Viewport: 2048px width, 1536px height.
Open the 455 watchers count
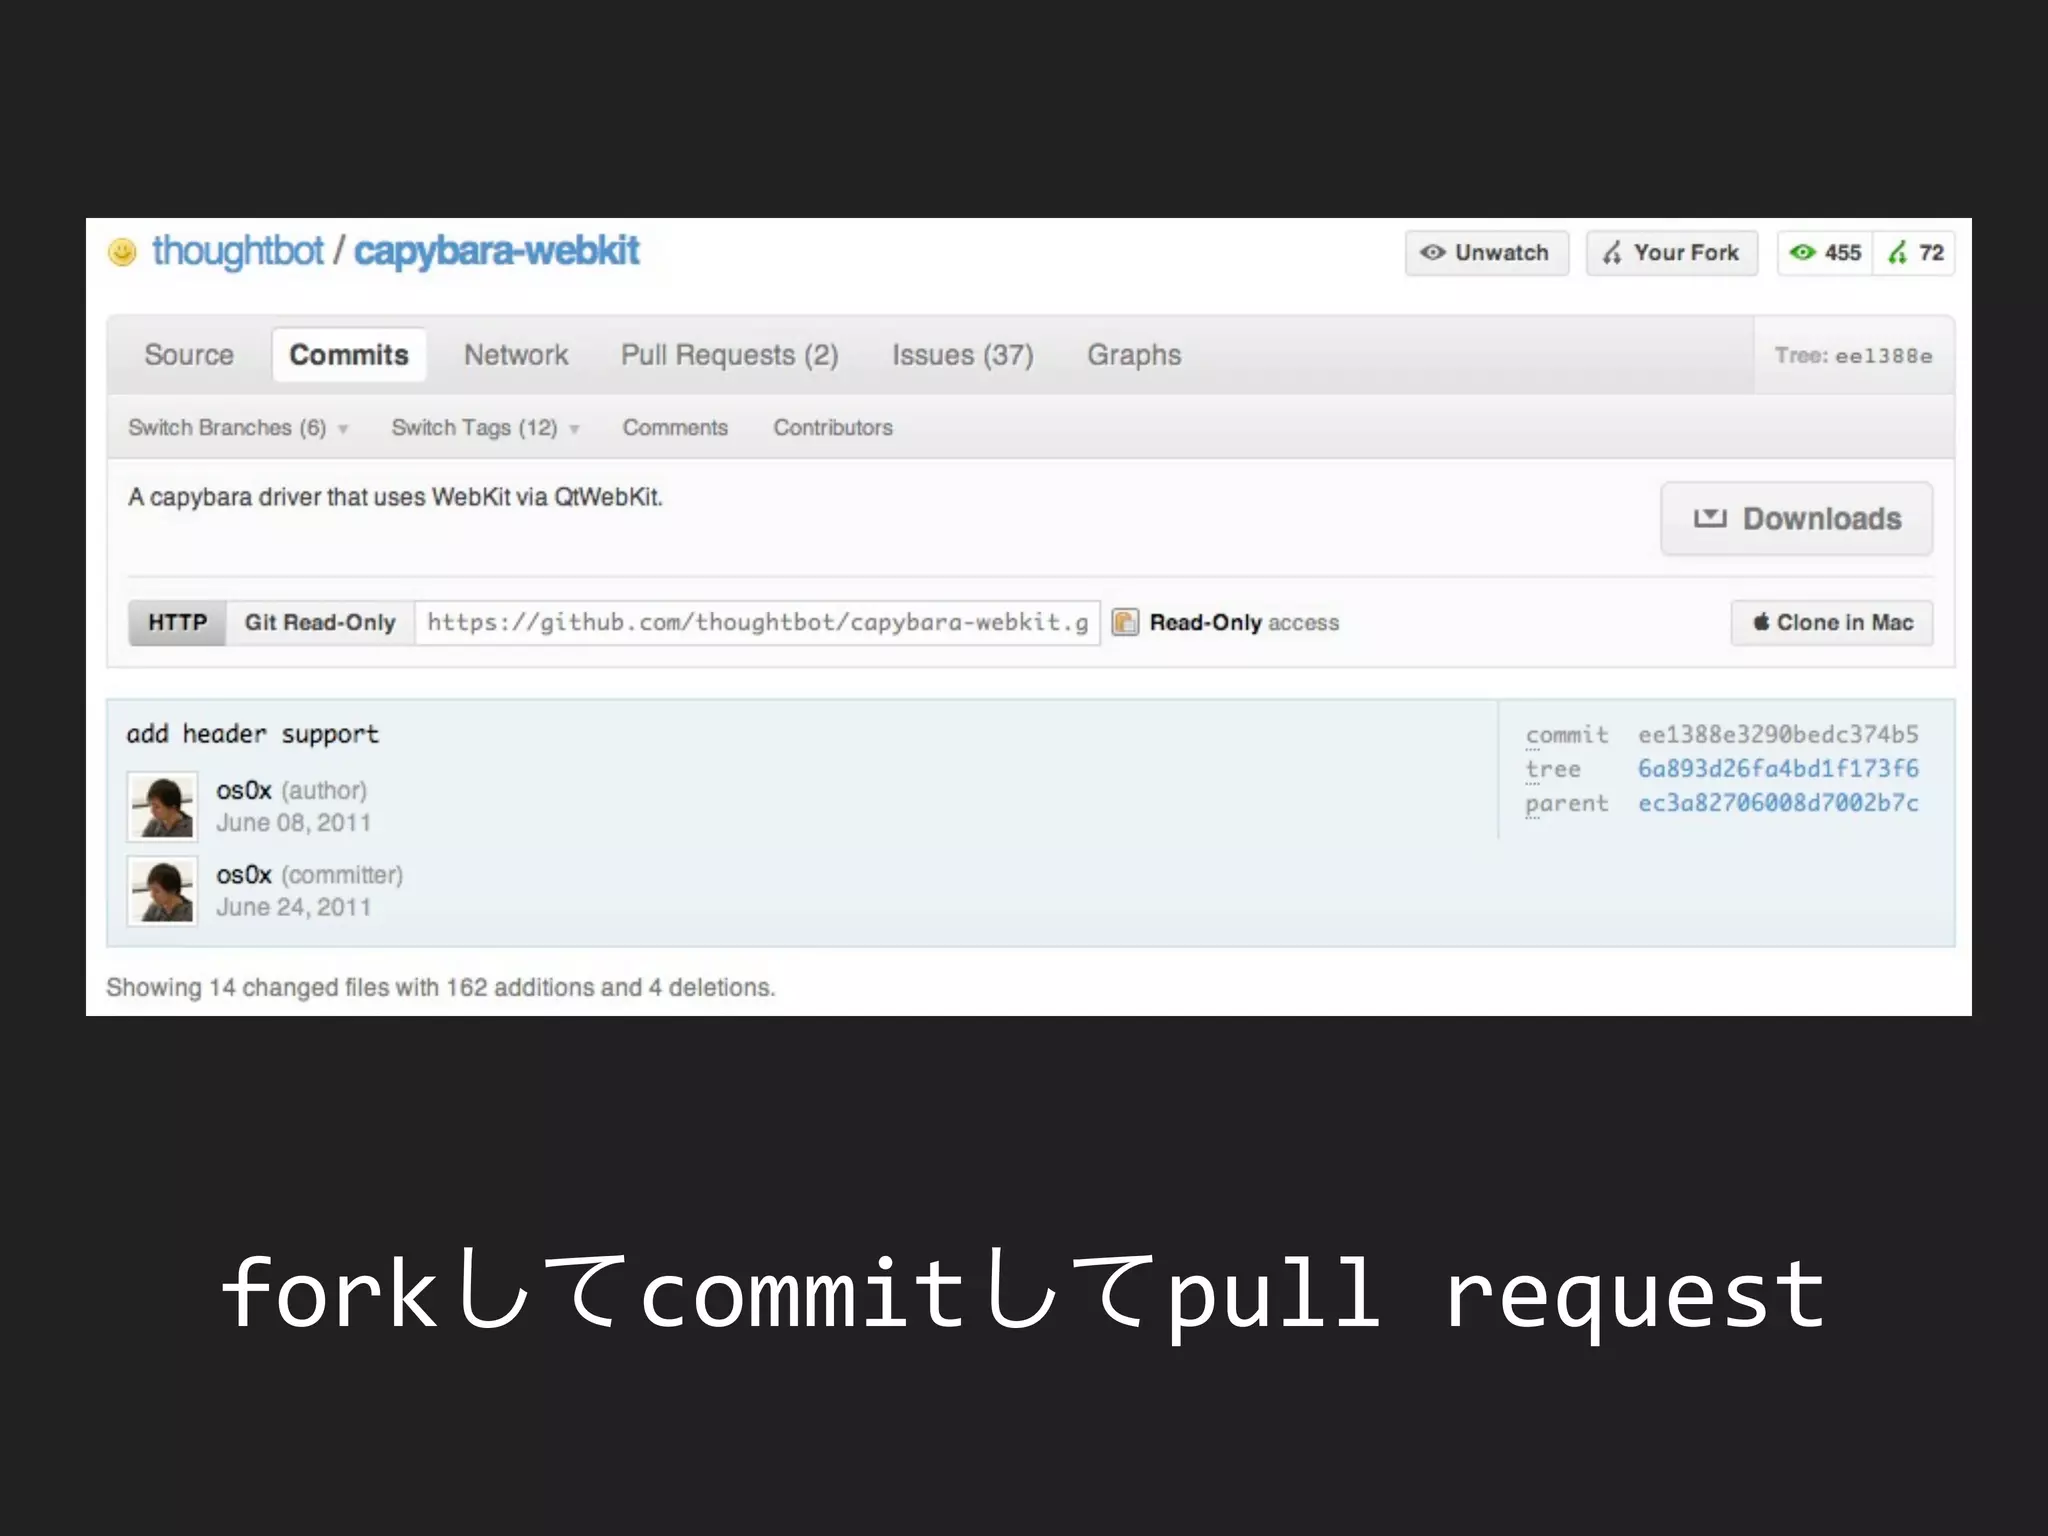coord(1825,253)
